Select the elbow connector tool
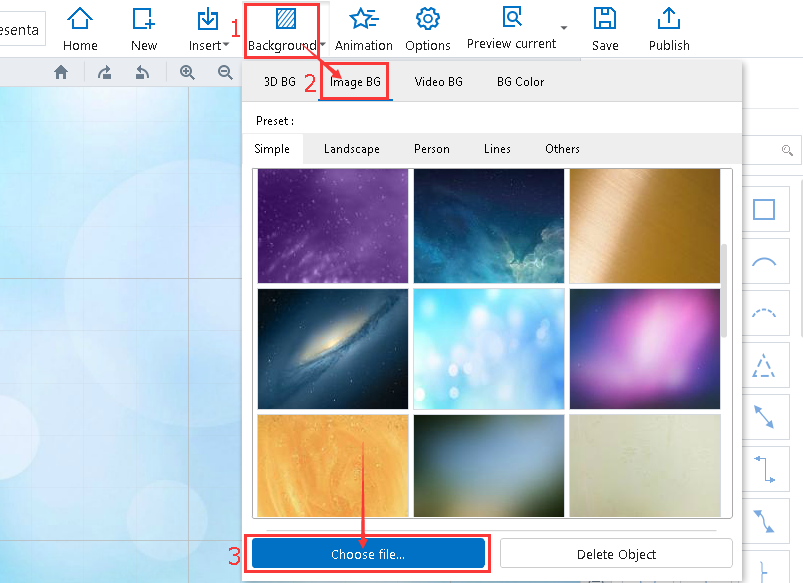Image resolution: width=803 pixels, height=583 pixels. click(x=764, y=469)
